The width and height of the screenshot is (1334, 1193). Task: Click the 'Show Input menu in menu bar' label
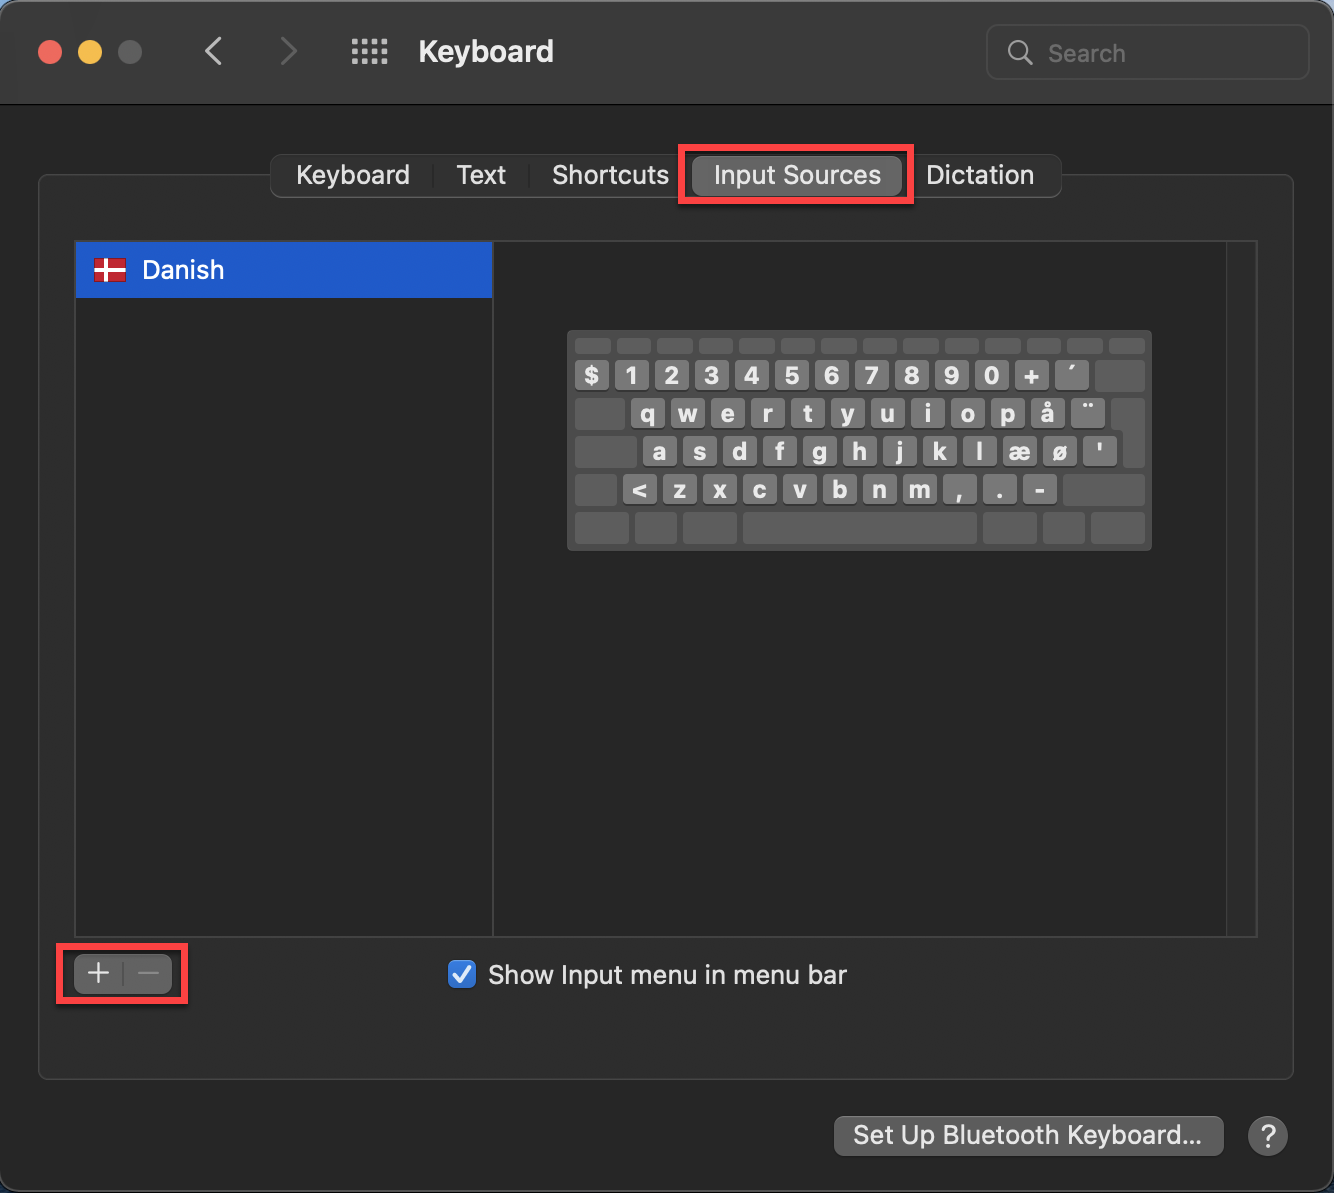pyautogui.click(x=667, y=975)
